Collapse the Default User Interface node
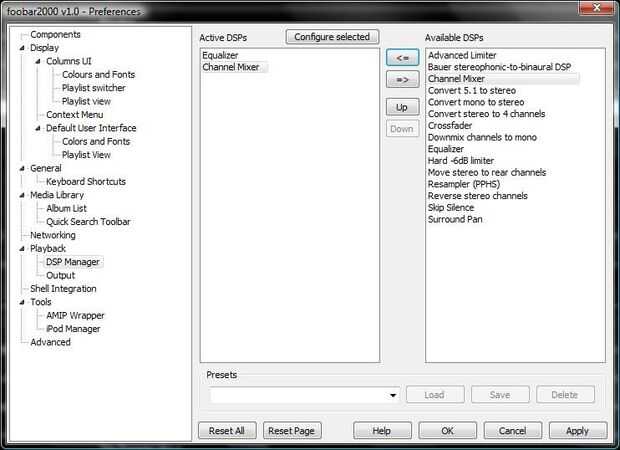Screen dimensions: 620x450 38,128
